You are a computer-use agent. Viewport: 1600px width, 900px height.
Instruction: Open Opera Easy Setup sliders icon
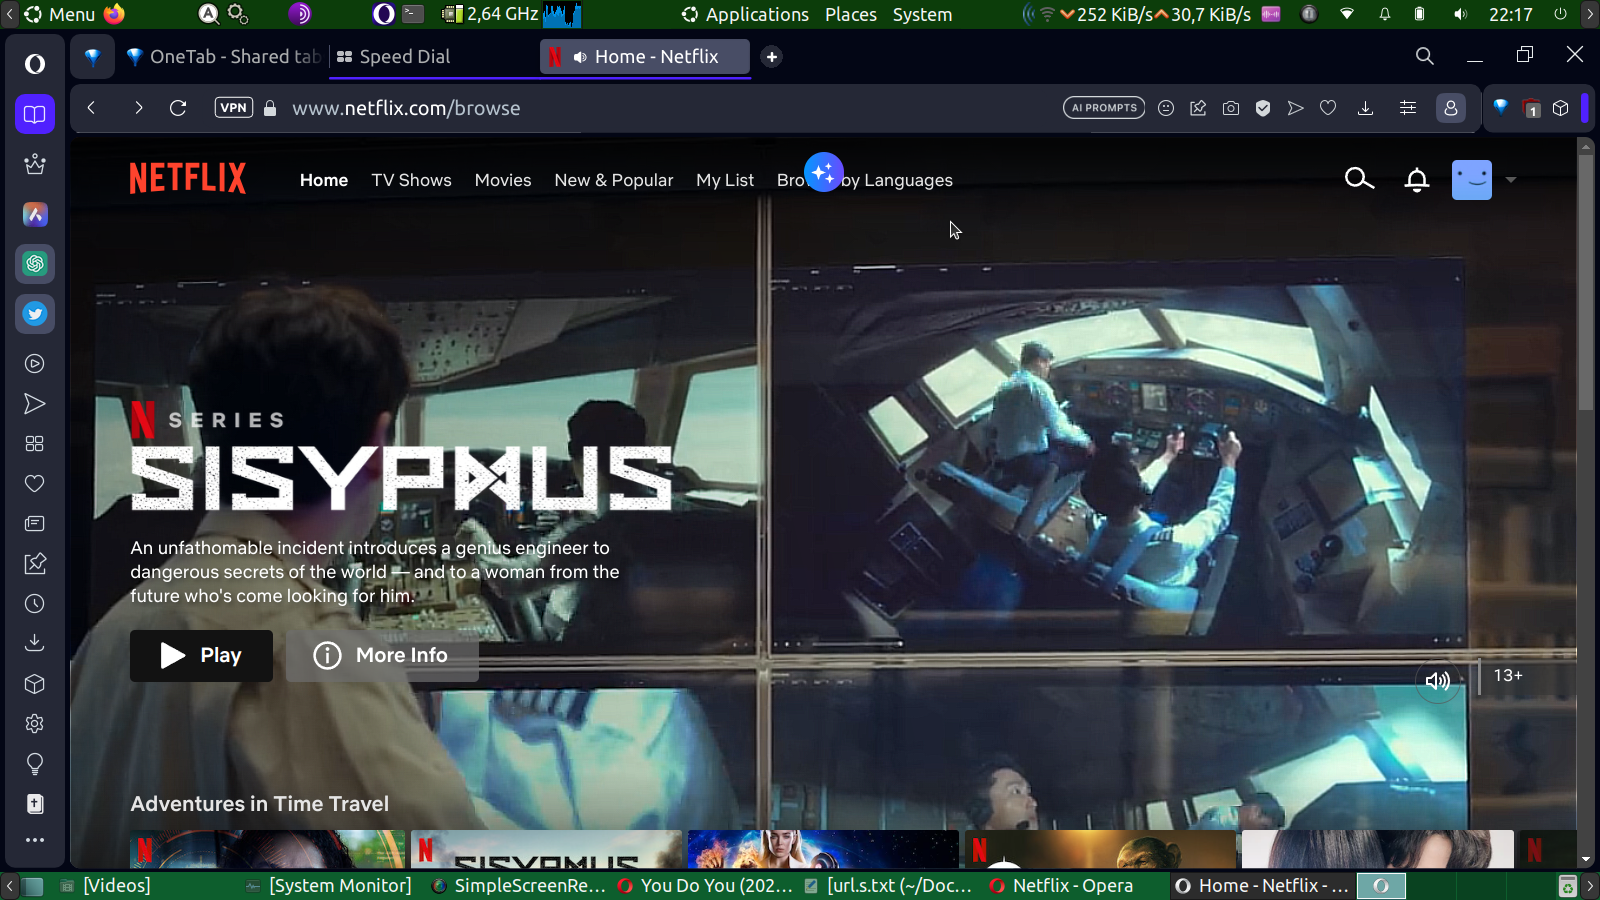click(1408, 108)
